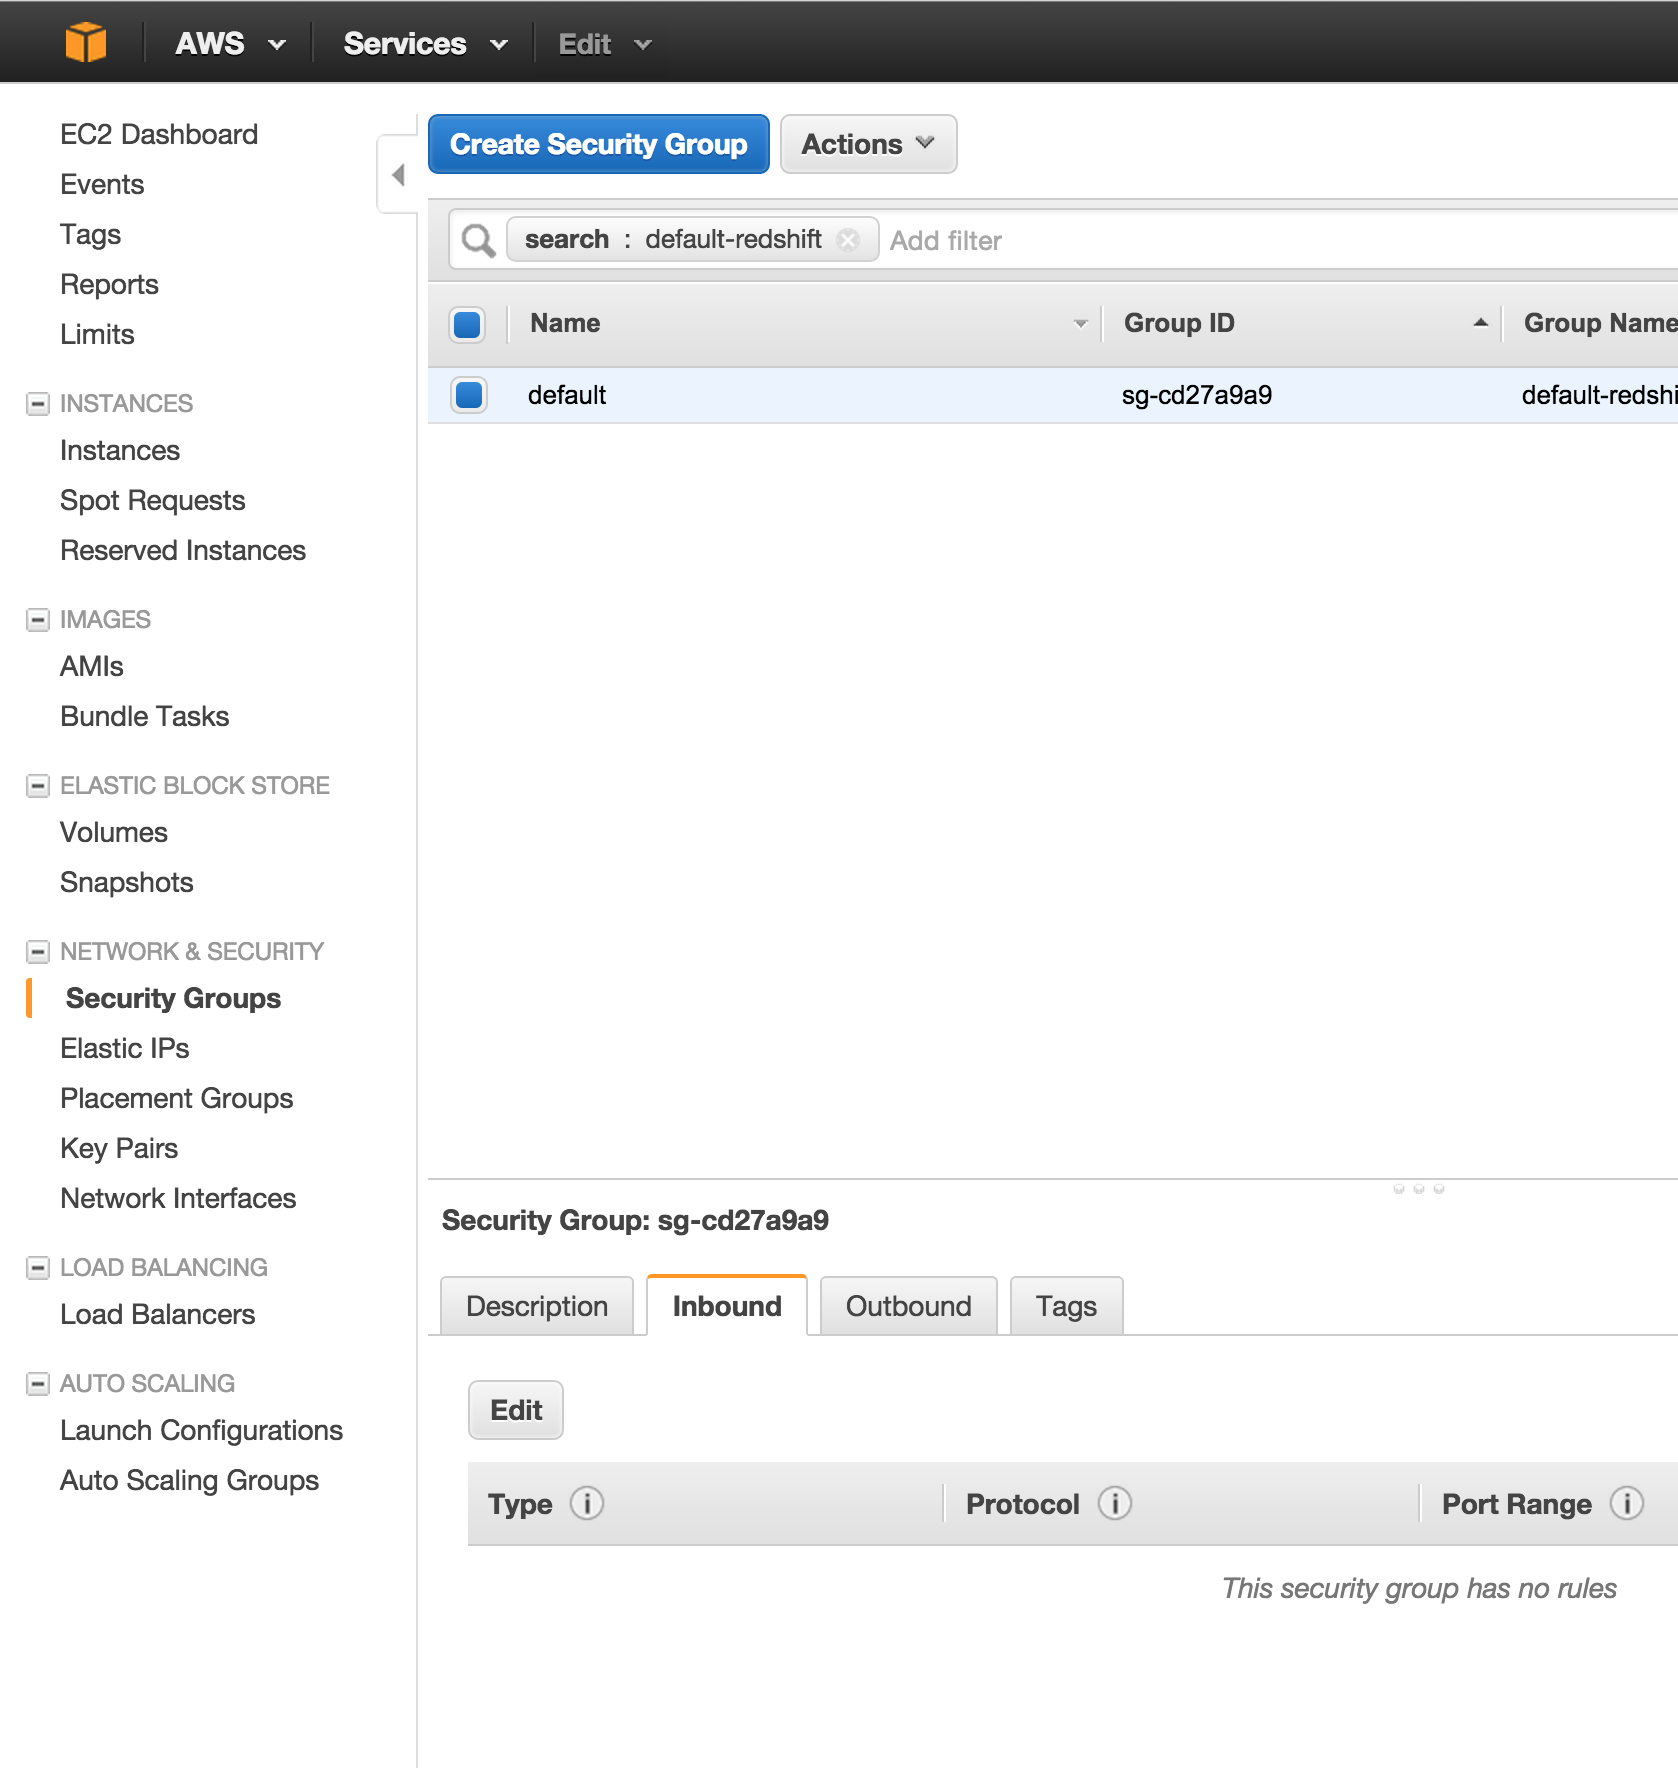
Task: Open AMIs page
Action: coord(92,666)
